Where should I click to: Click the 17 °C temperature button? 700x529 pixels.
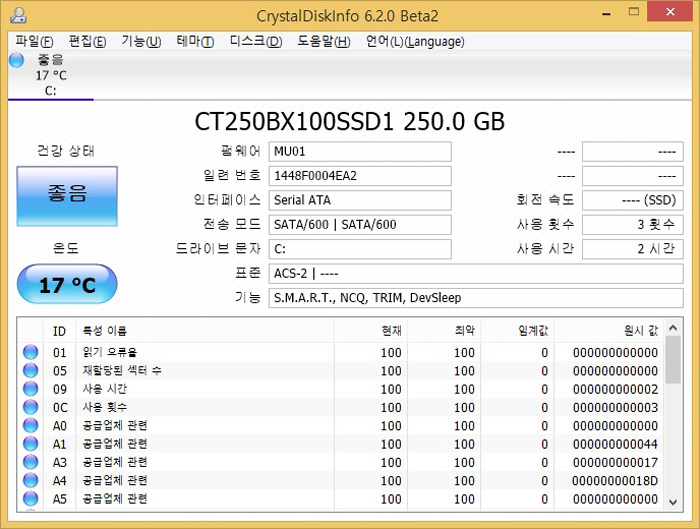click(67, 284)
